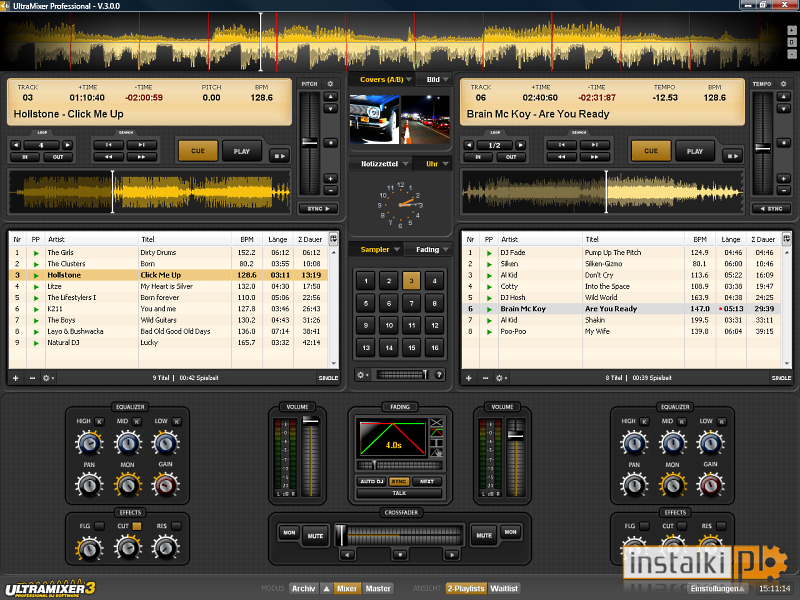
Task: Open the right playlist gear settings
Action: 501,378
